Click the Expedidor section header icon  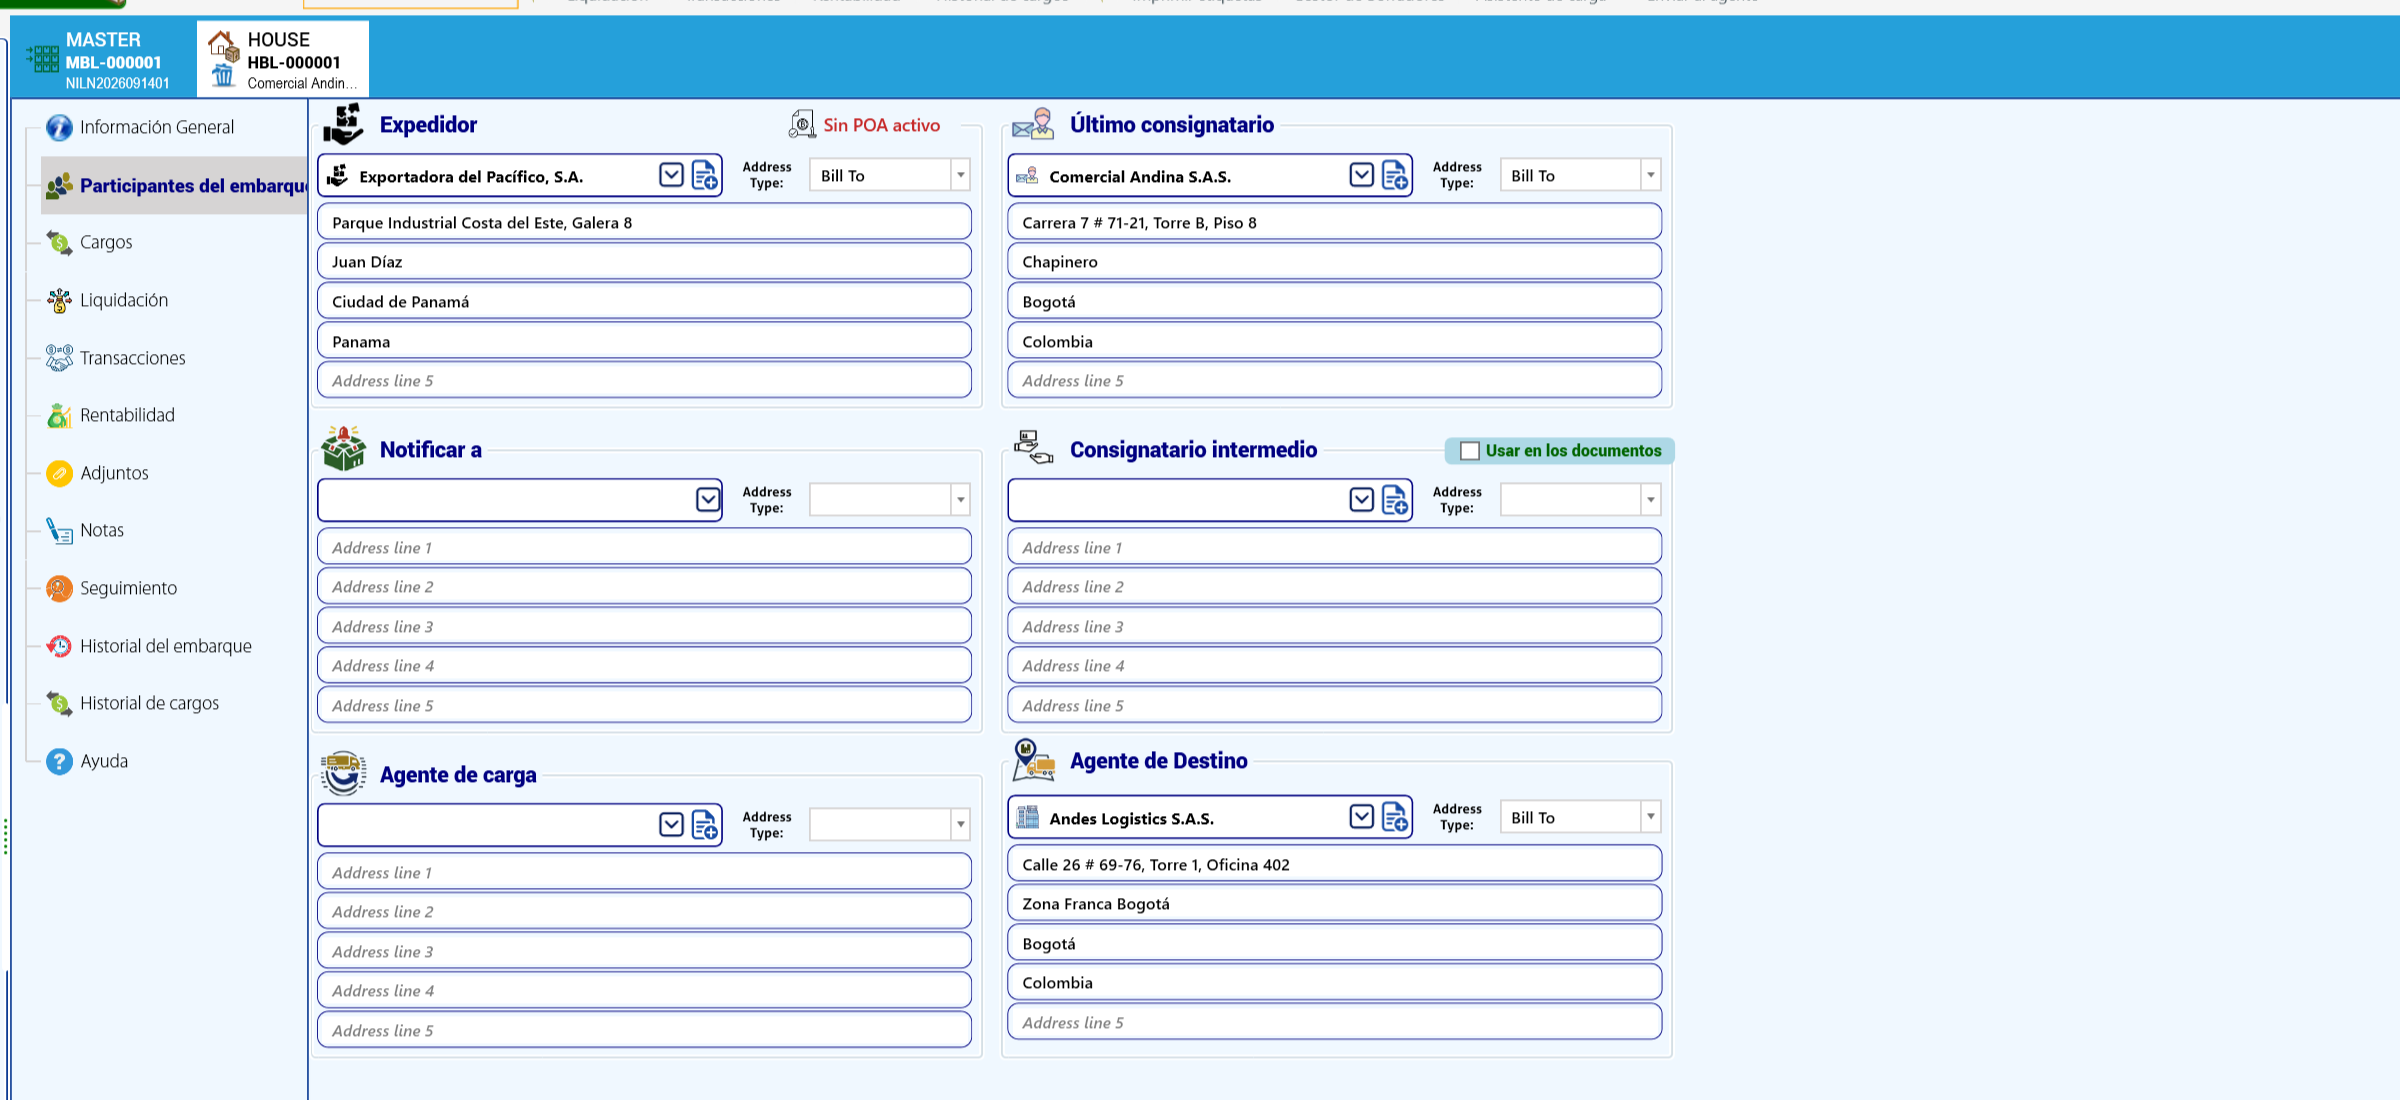pos(343,124)
